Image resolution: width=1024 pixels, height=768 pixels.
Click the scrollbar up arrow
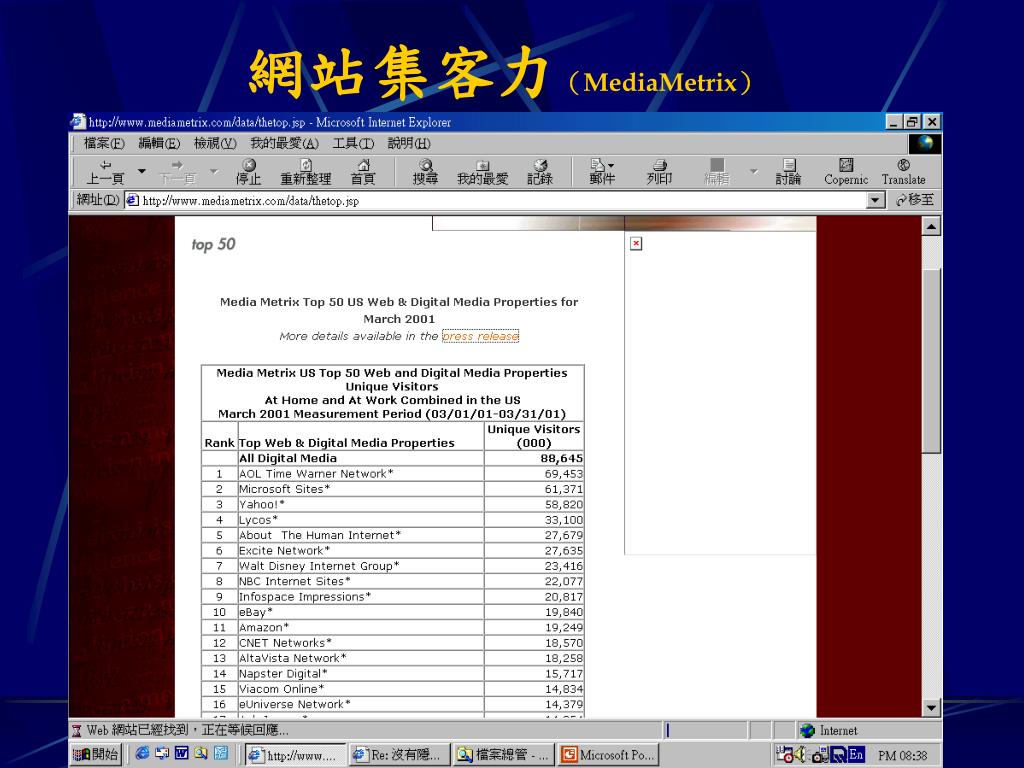[x=931, y=226]
